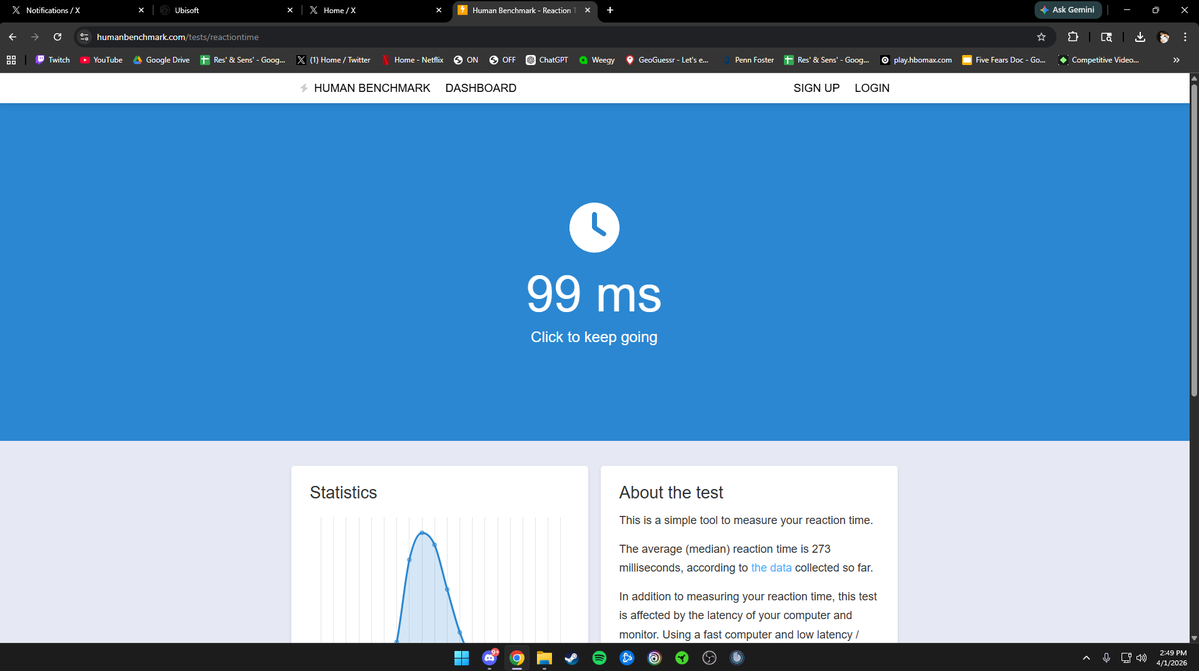The width and height of the screenshot is (1199, 671).
Task: Show hidden system tray icons
Action: click(x=1086, y=658)
